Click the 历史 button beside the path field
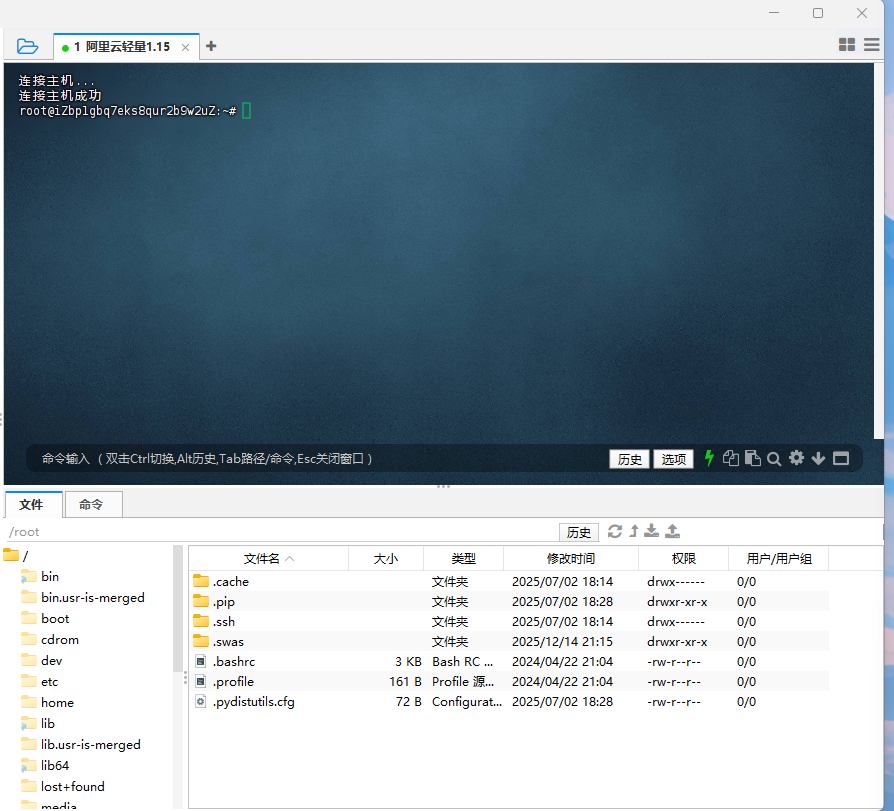894x811 pixels. click(579, 532)
